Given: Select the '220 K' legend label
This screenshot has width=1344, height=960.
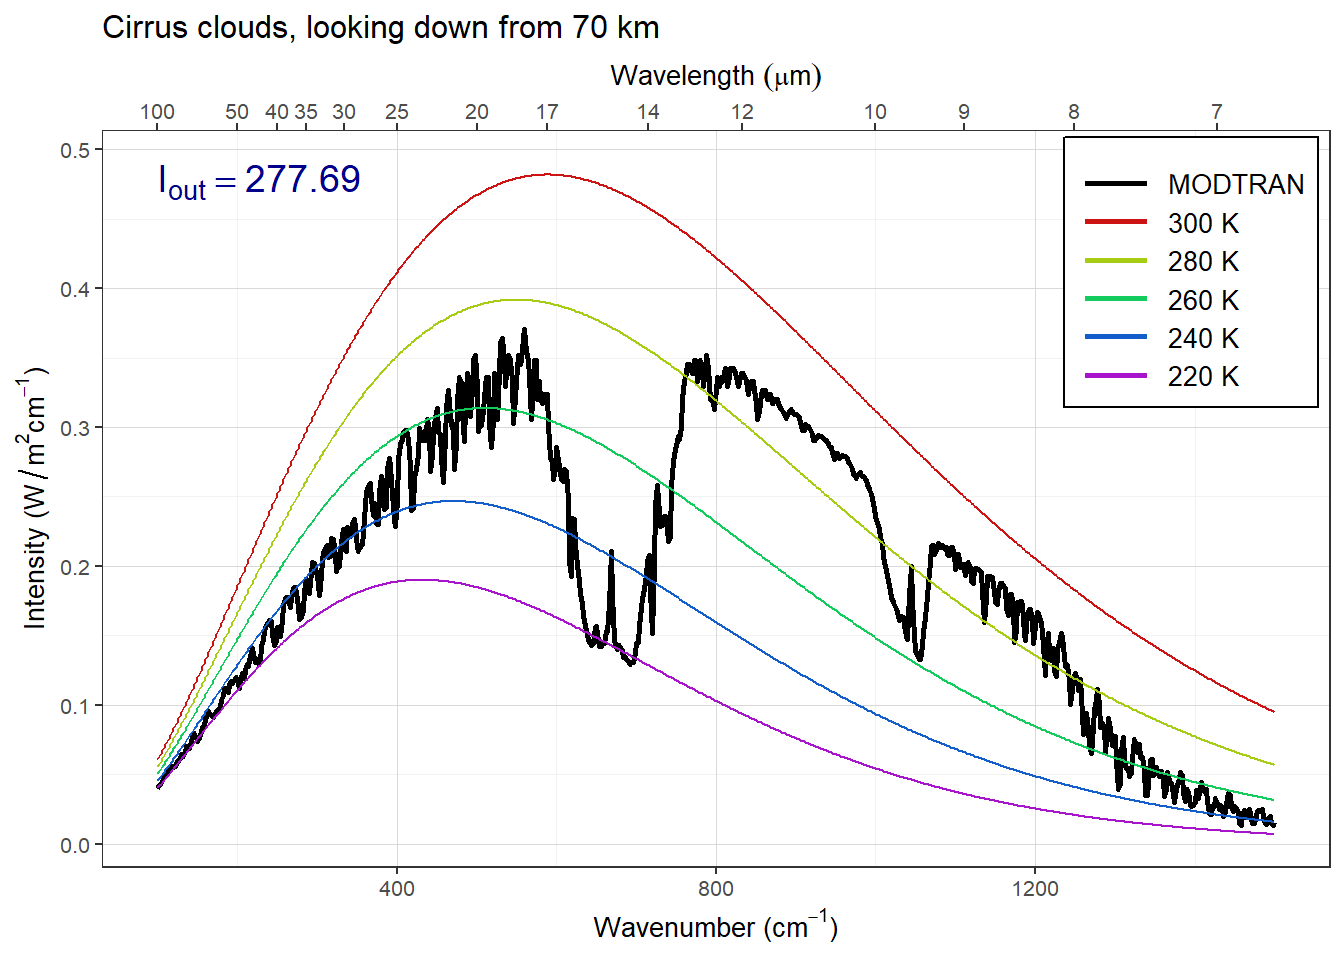Looking at the screenshot, I should [1203, 377].
